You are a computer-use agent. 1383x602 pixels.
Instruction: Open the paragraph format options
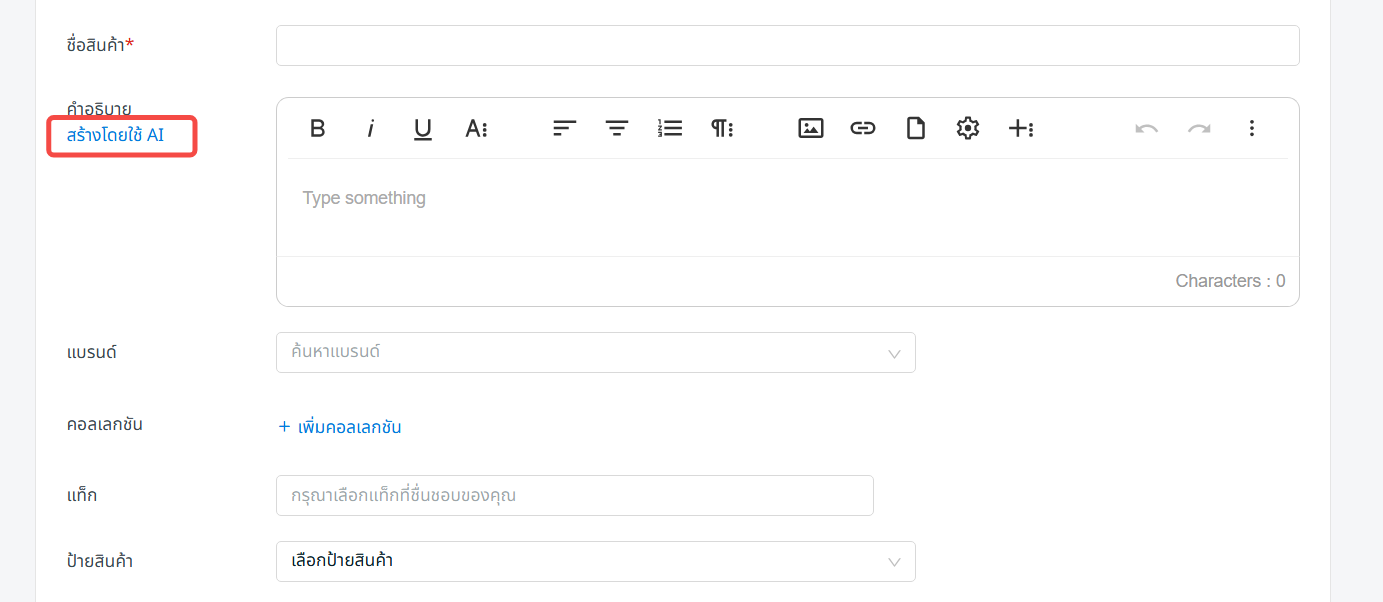pyautogui.click(x=722, y=128)
